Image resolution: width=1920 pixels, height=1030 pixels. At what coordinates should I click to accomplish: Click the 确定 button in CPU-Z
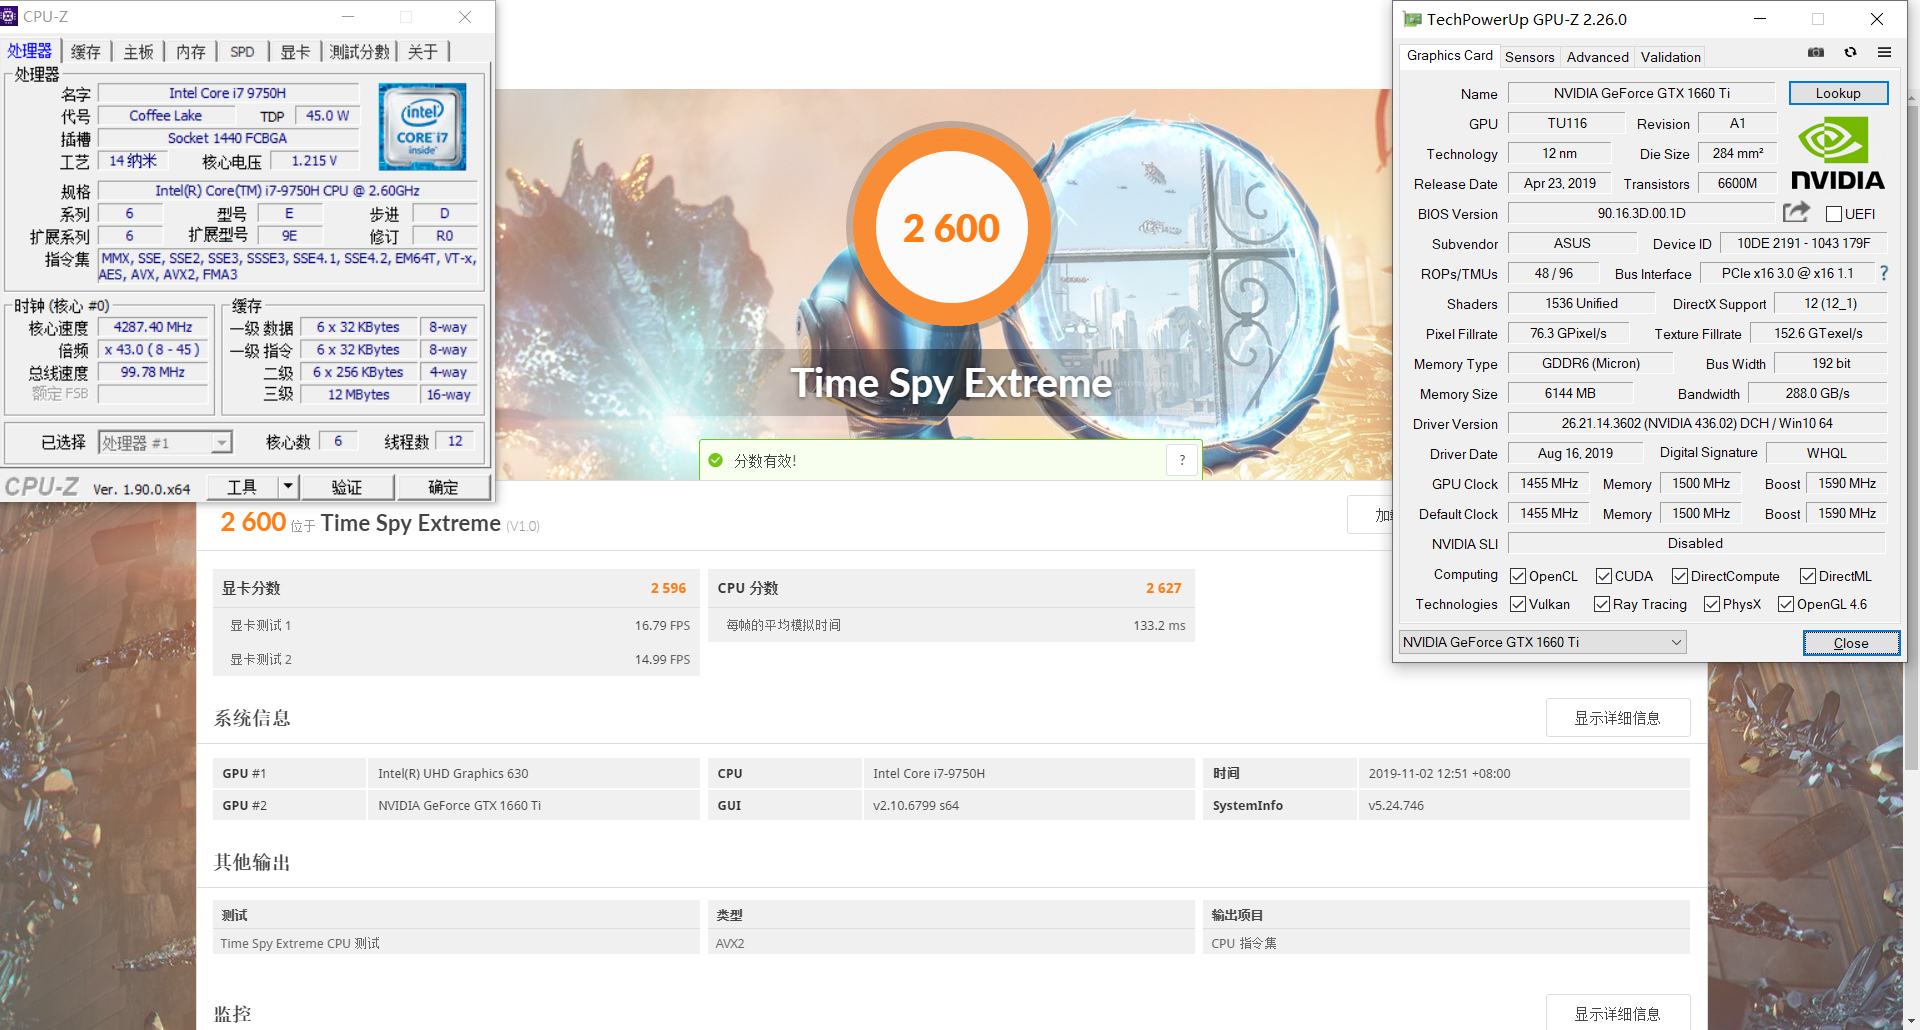(443, 487)
